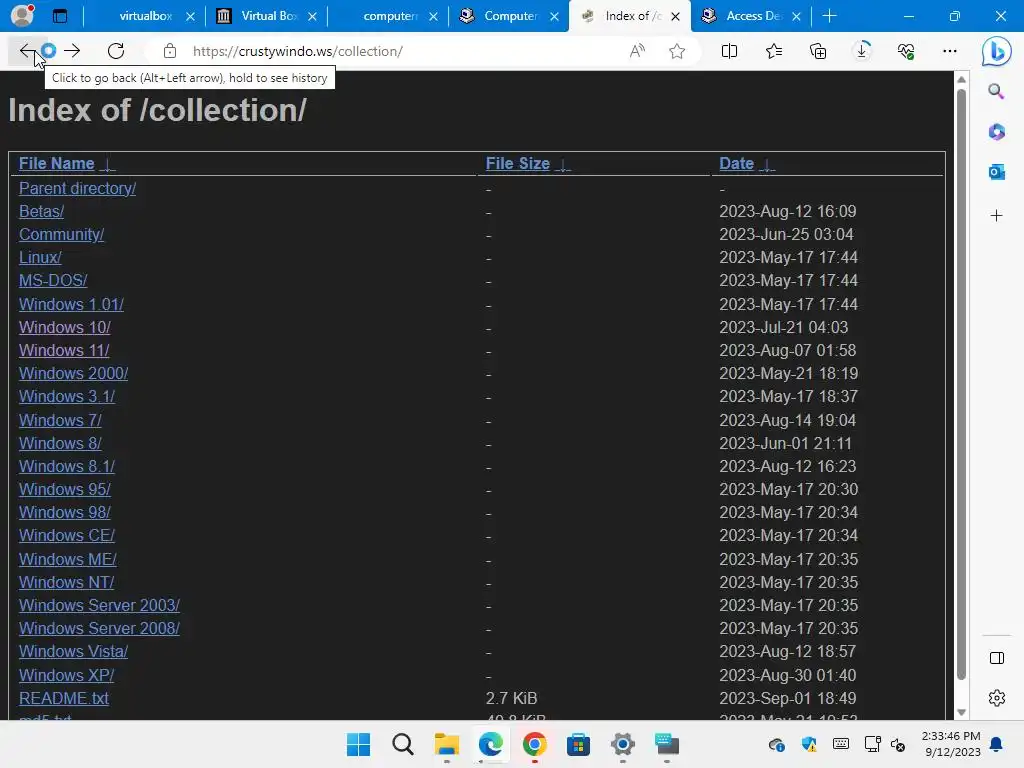Switch to the virtualbox tab
The image size is (1024, 768).
tap(145, 16)
